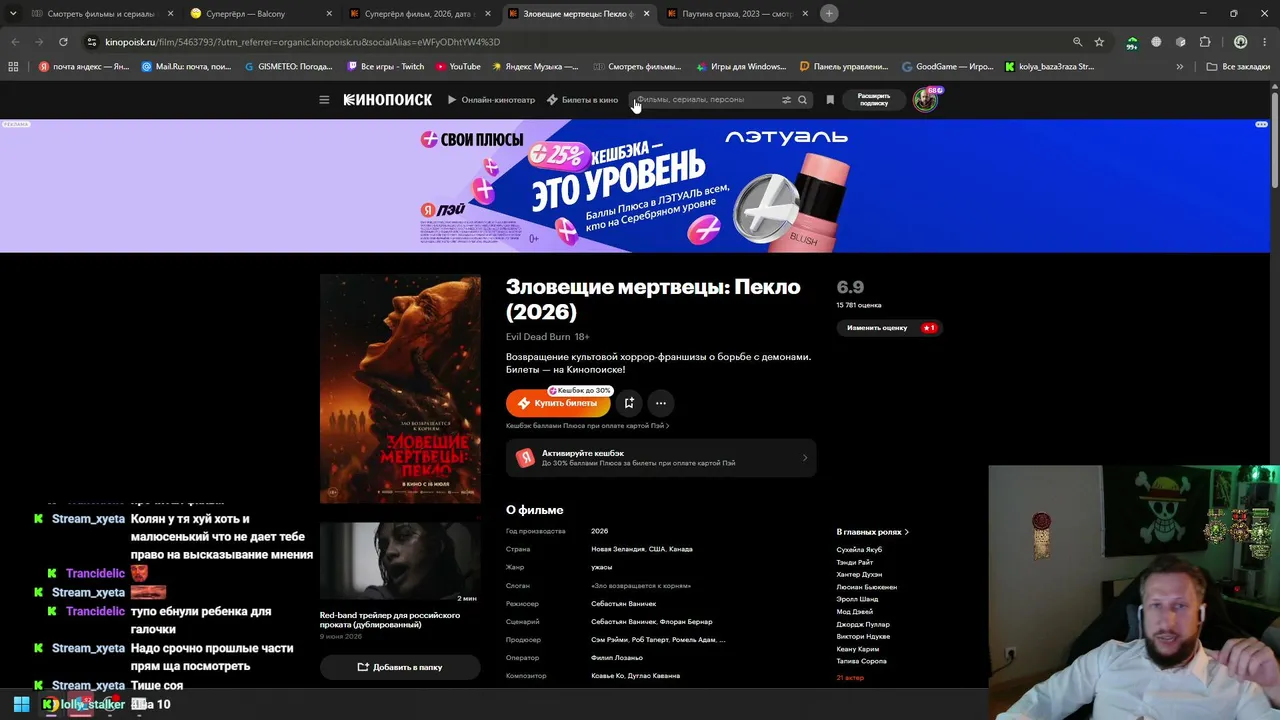Click the page vertical scrollbar thumb
Screen dimensions: 1280x720
click(1274, 140)
